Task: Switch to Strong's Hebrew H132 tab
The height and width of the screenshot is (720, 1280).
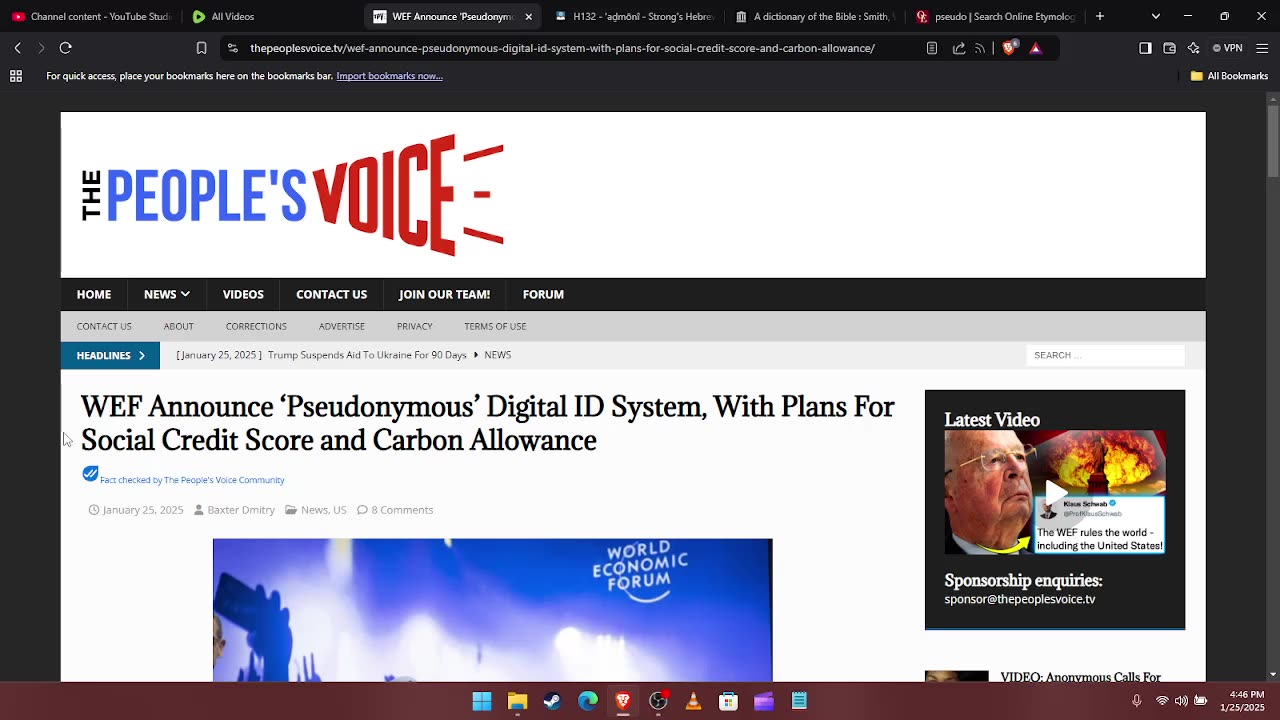Action: coord(634,16)
